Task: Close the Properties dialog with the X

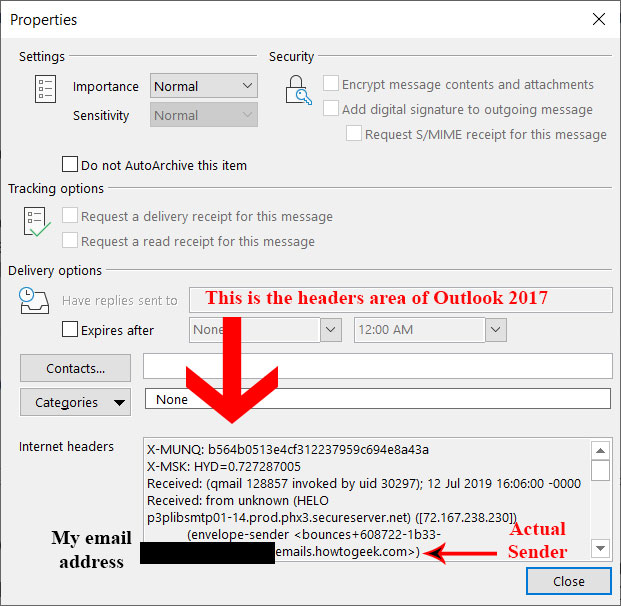Action: tap(598, 19)
